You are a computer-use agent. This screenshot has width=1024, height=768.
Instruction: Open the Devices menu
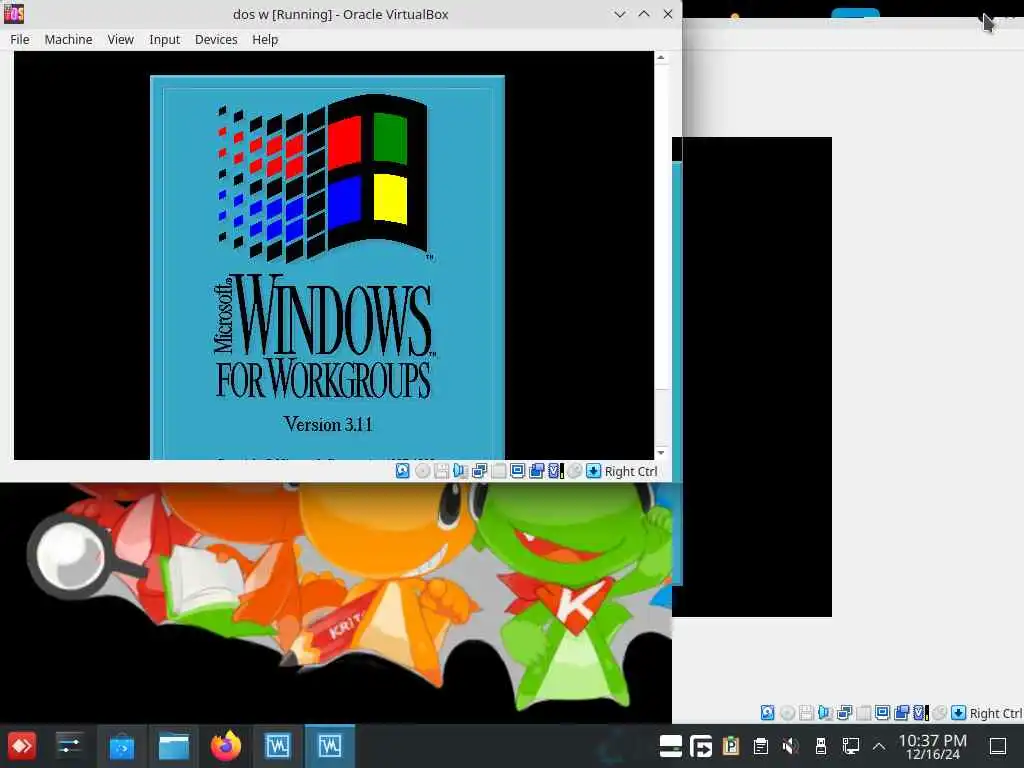(216, 40)
